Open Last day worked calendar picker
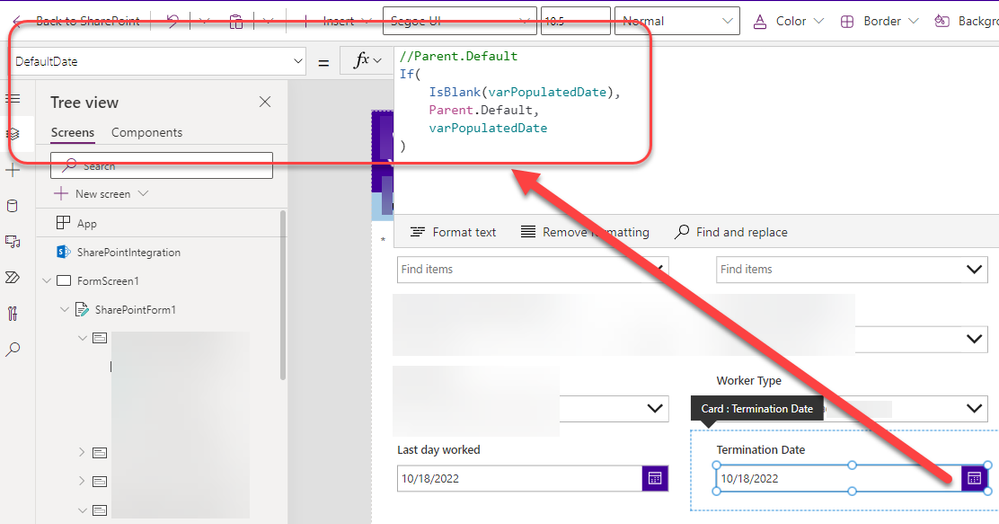999x524 pixels. (655, 479)
